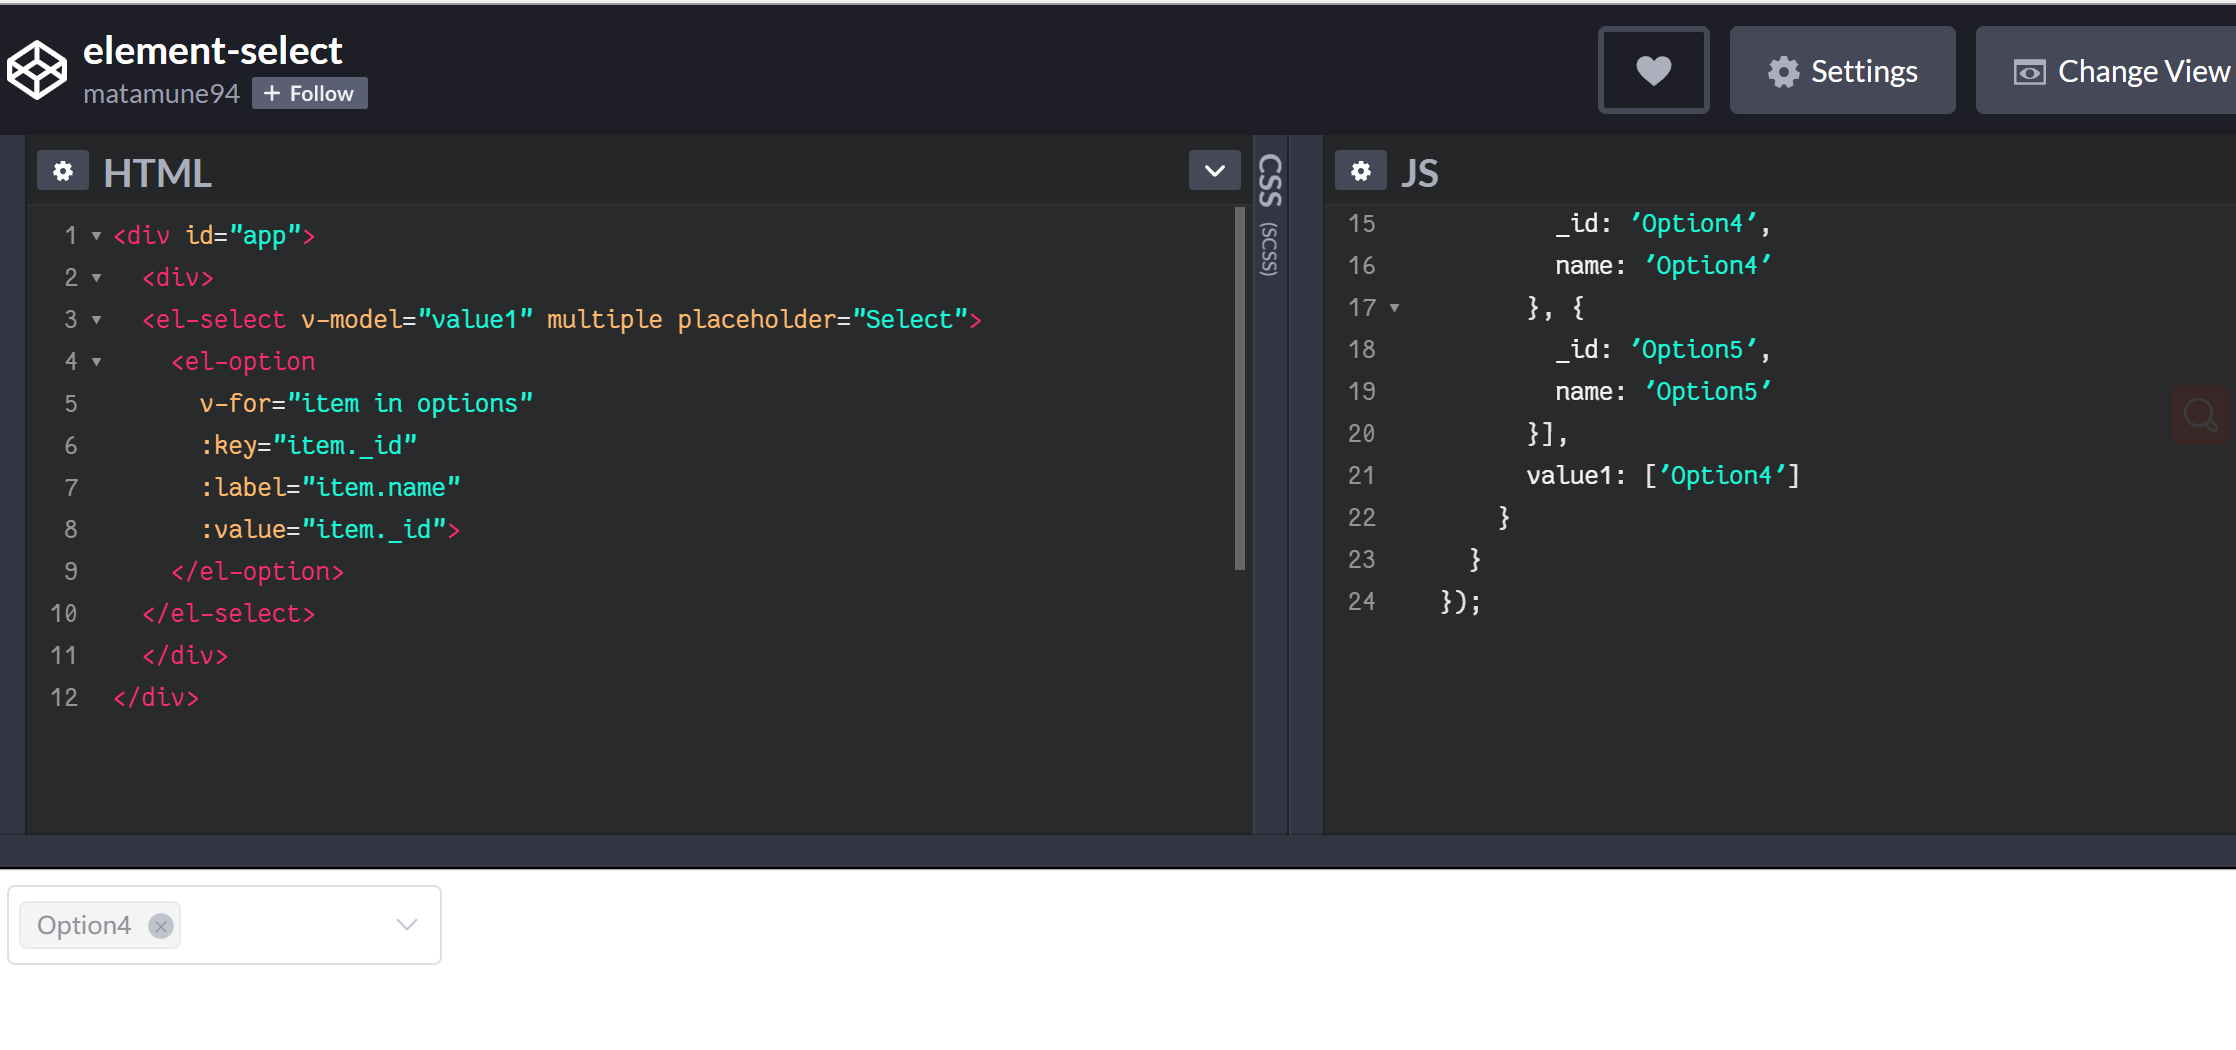Click name: 'Option5' line in JS
The image size is (2236, 1050).
coord(1663,392)
